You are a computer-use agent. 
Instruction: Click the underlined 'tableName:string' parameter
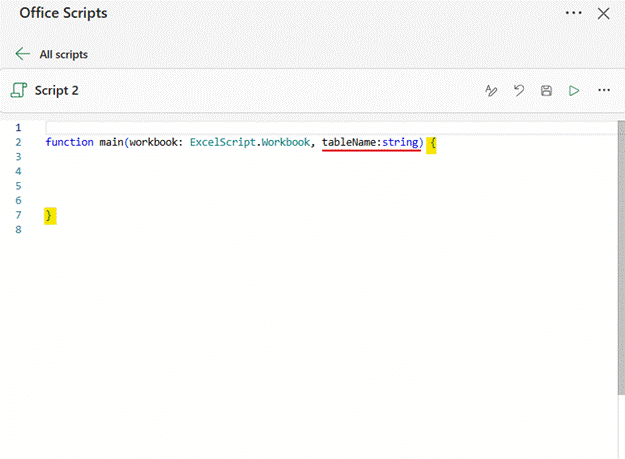(x=371, y=143)
